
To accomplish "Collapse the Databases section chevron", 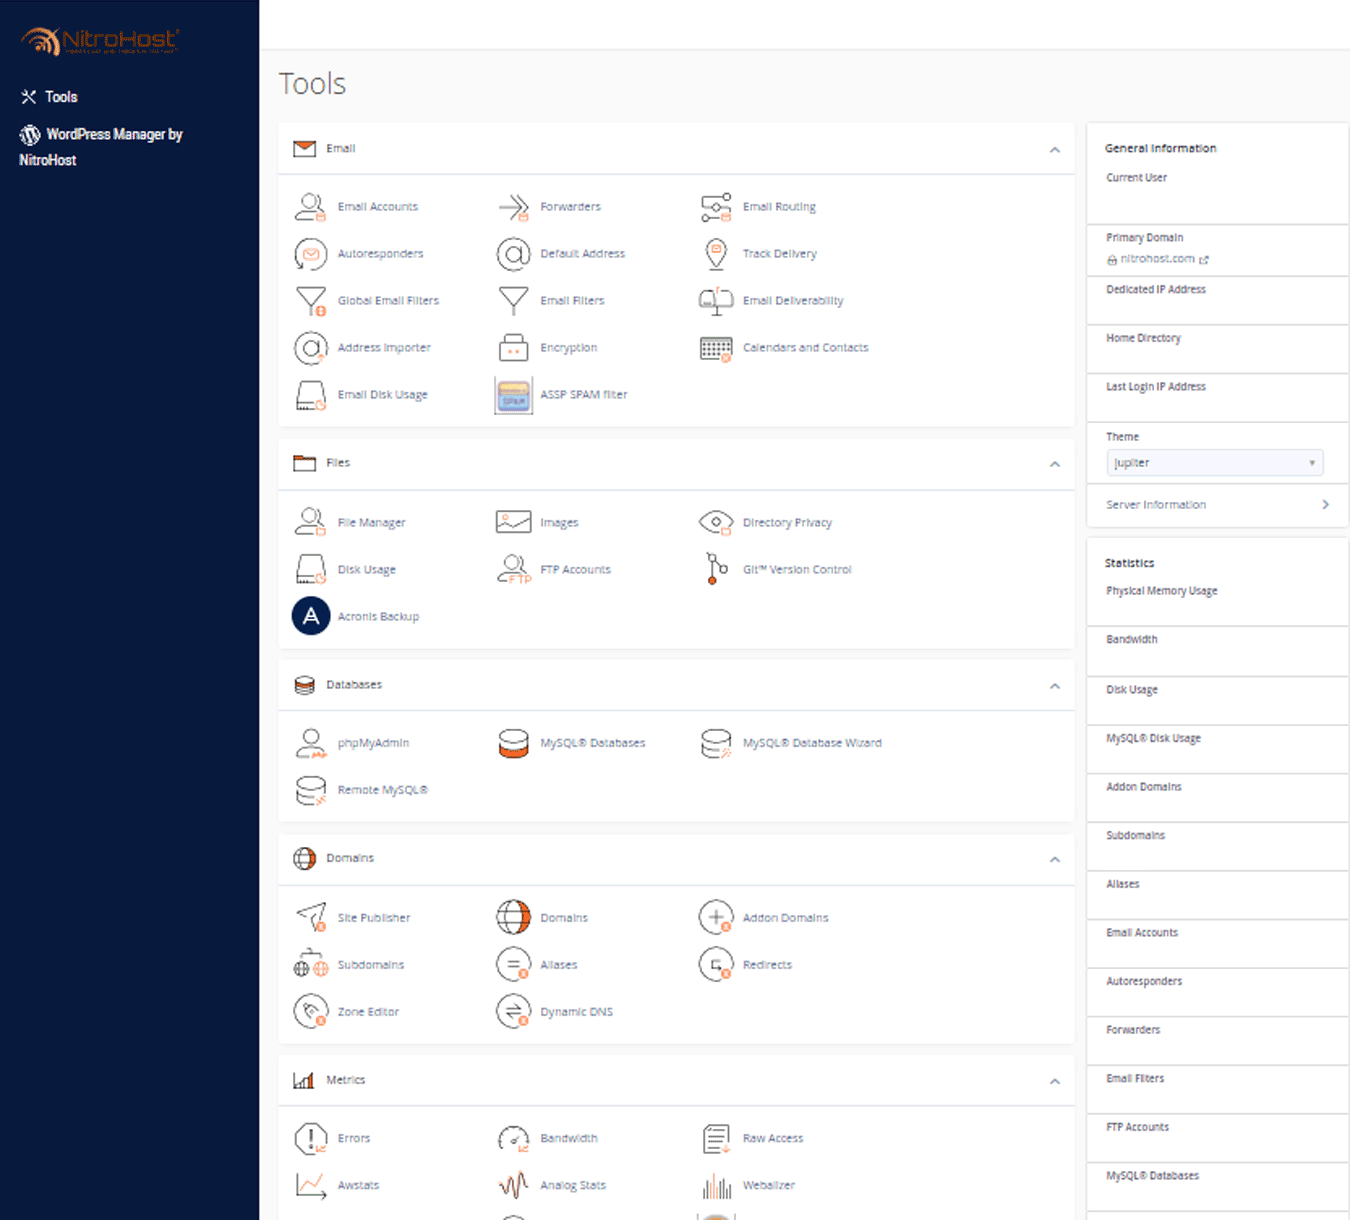I will [x=1054, y=686].
